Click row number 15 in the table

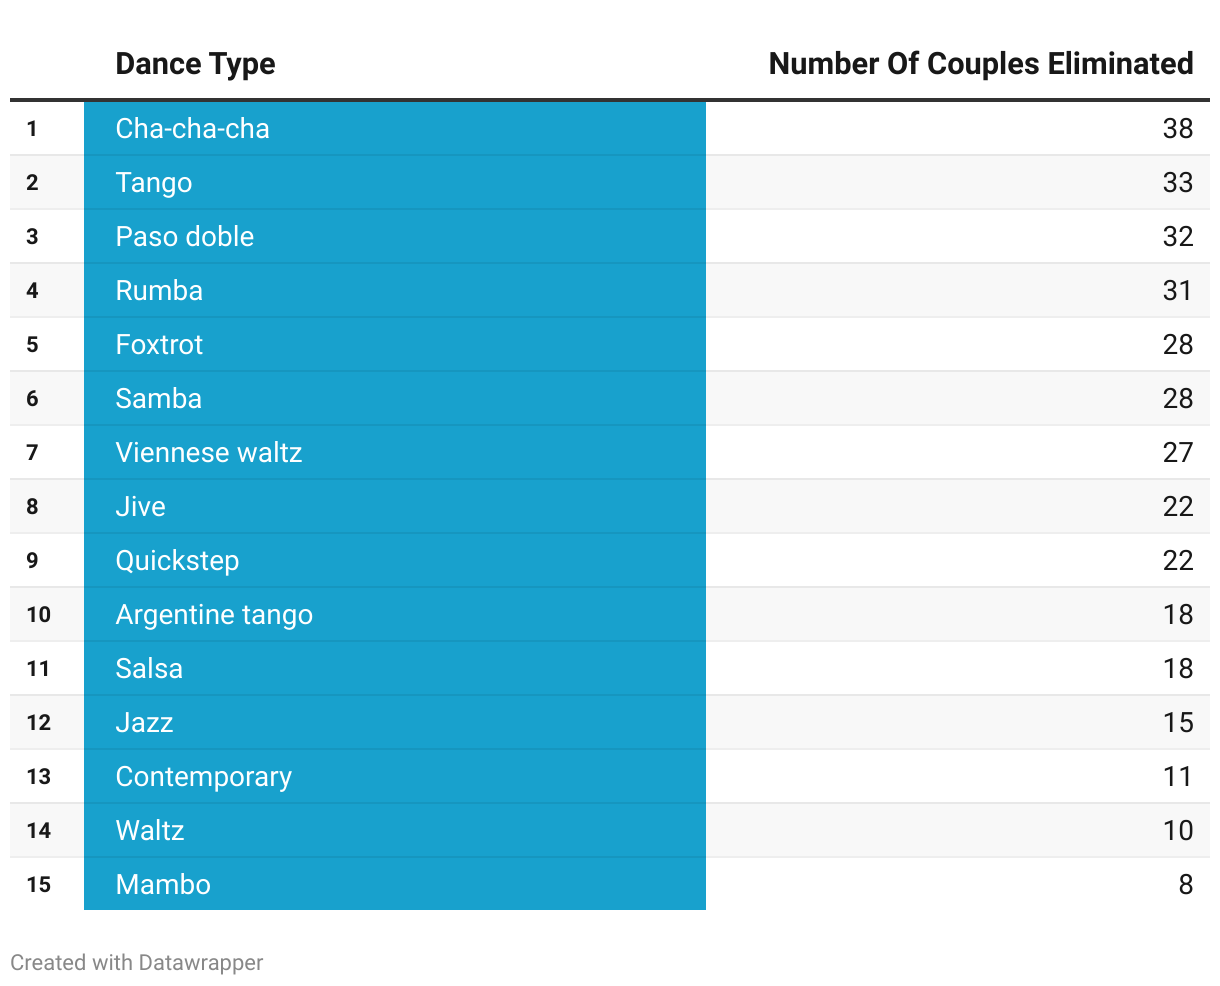click(39, 885)
